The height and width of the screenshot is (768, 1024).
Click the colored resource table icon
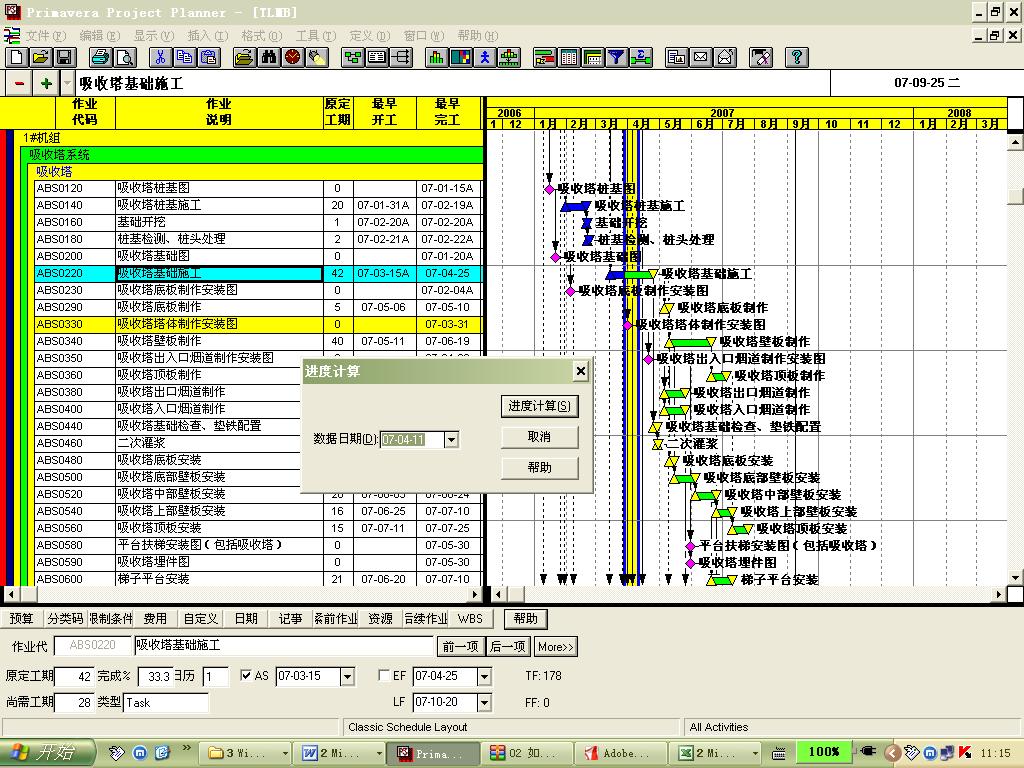click(460, 57)
